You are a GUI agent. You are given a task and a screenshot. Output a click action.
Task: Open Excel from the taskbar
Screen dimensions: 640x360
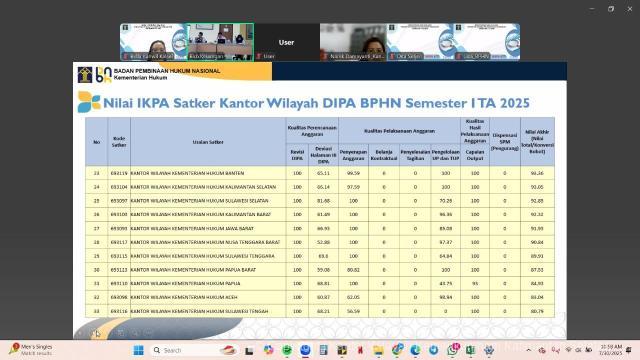pos(470,350)
